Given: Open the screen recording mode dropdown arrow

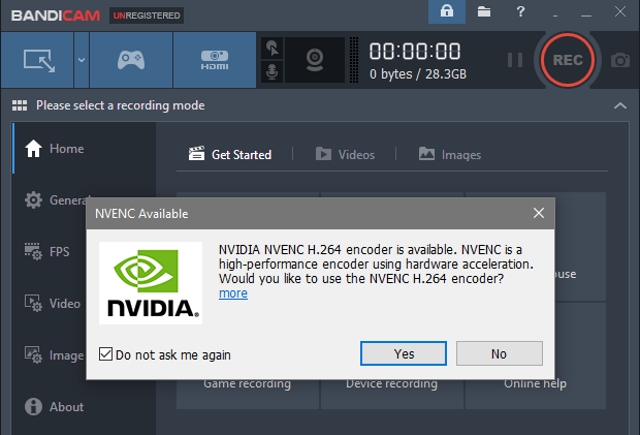Looking at the screenshot, I should pyautogui.click(x=81, y=60).
